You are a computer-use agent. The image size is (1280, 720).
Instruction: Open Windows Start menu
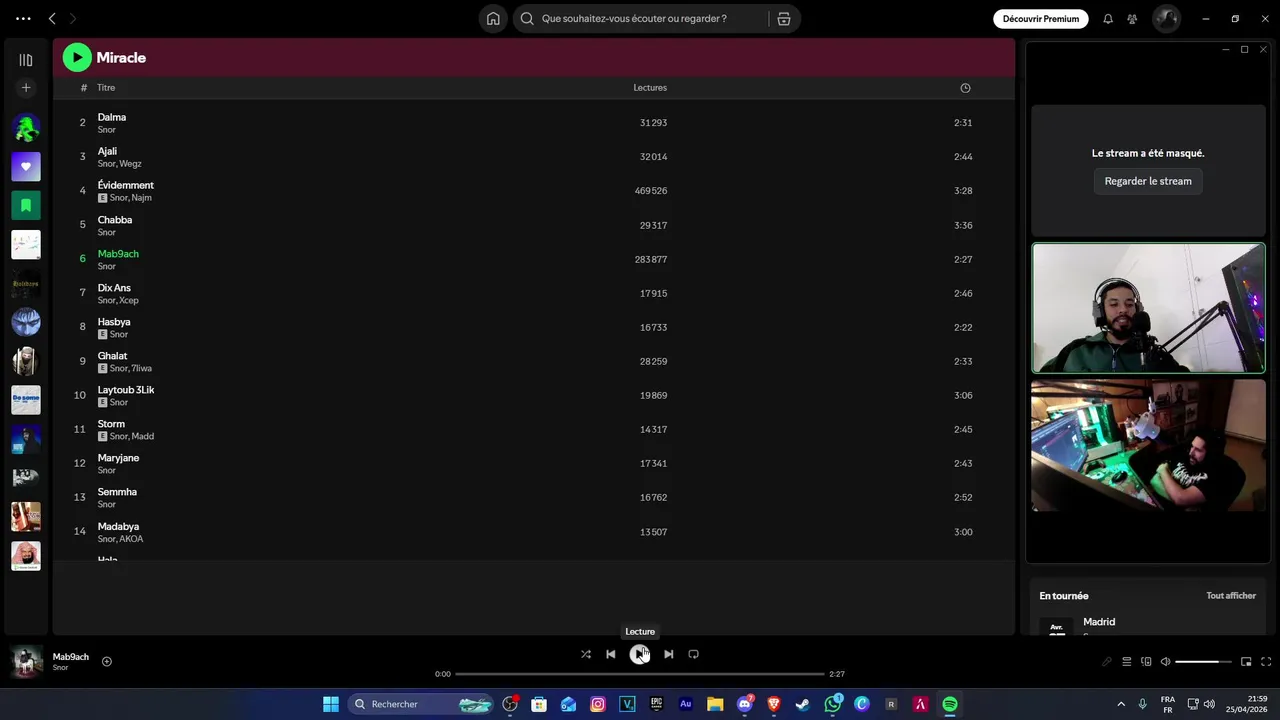331,704
